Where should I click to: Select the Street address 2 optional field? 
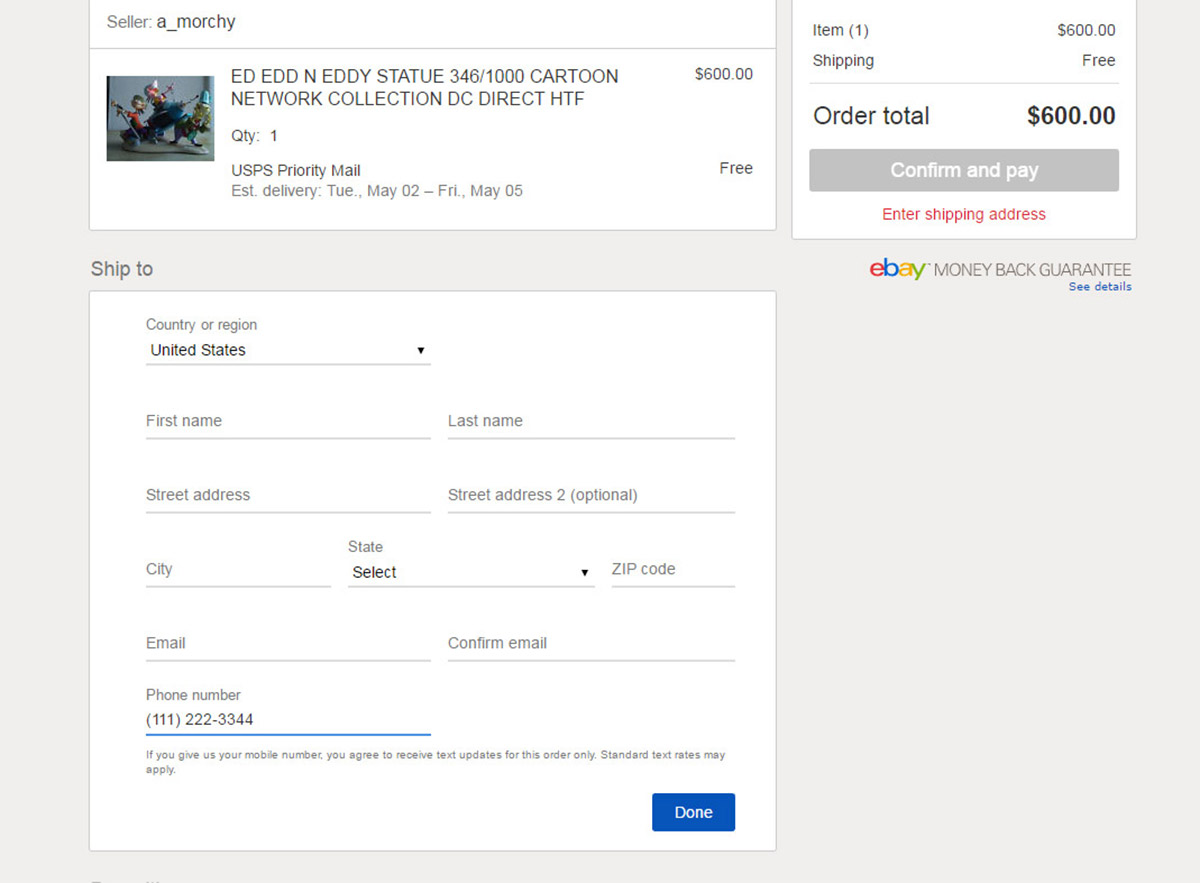(x=590, y=495)
